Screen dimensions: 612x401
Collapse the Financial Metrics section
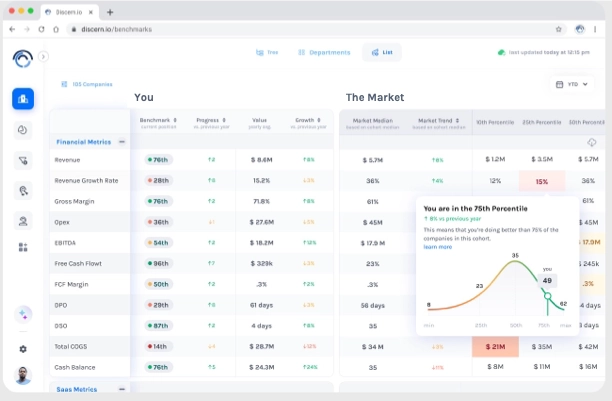pos(122,142)
